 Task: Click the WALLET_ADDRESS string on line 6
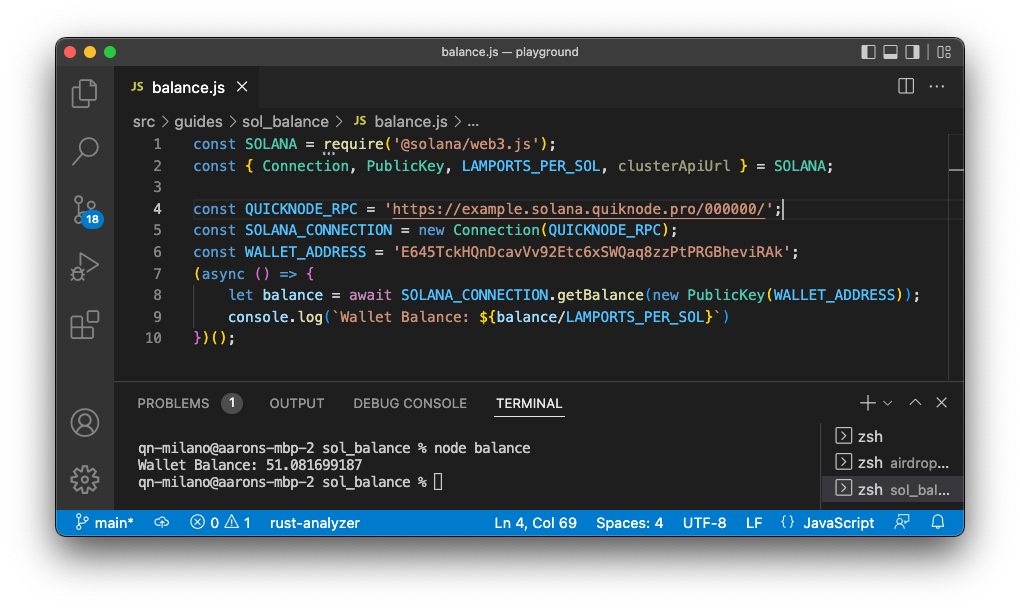point(591,252)
